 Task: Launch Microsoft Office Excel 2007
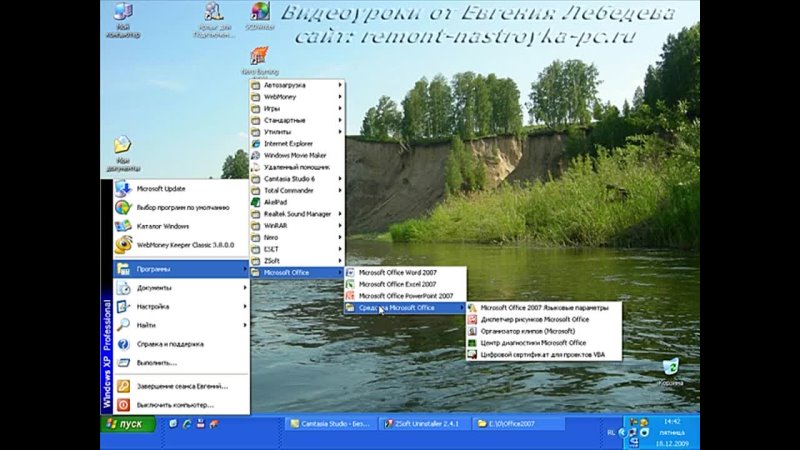pos(405,284)
